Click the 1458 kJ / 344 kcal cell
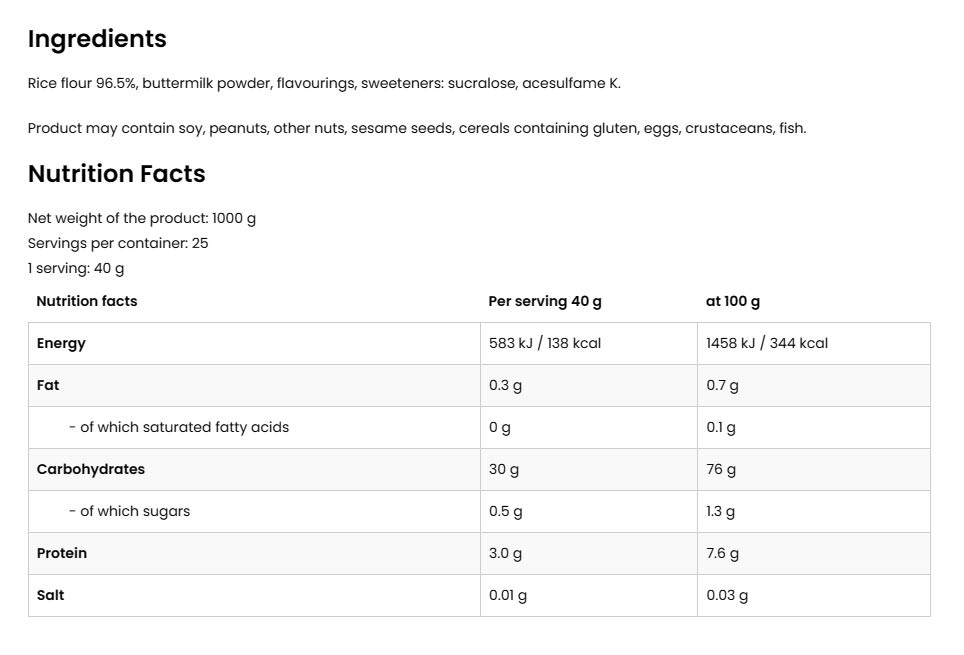The image size is (964, 655). click(x=767, y=343)
